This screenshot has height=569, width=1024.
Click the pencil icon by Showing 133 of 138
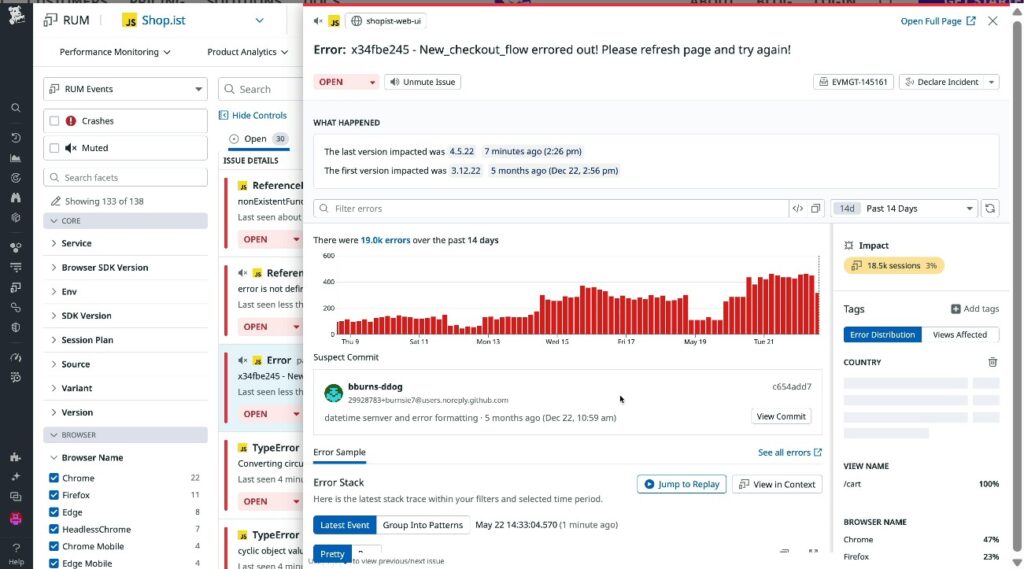click(x=56, y=201)
